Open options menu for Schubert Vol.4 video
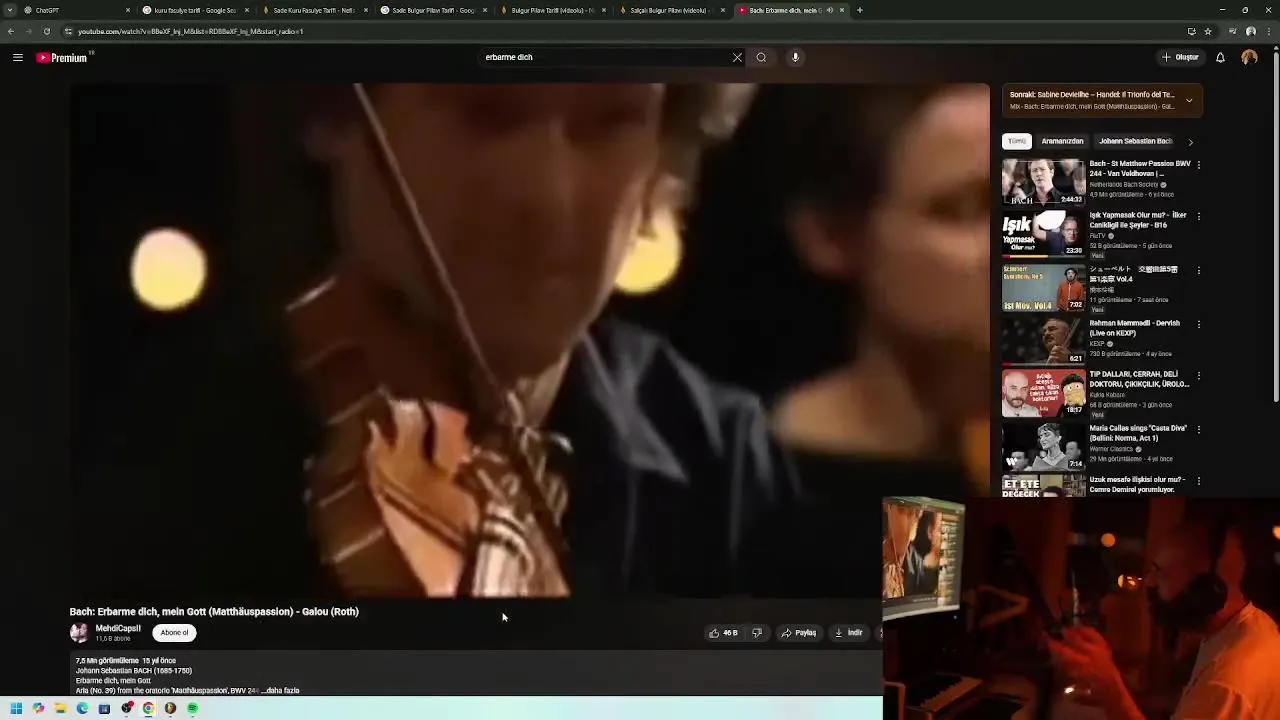Viewport: 1280px width, 720px height. point(1199,271)
